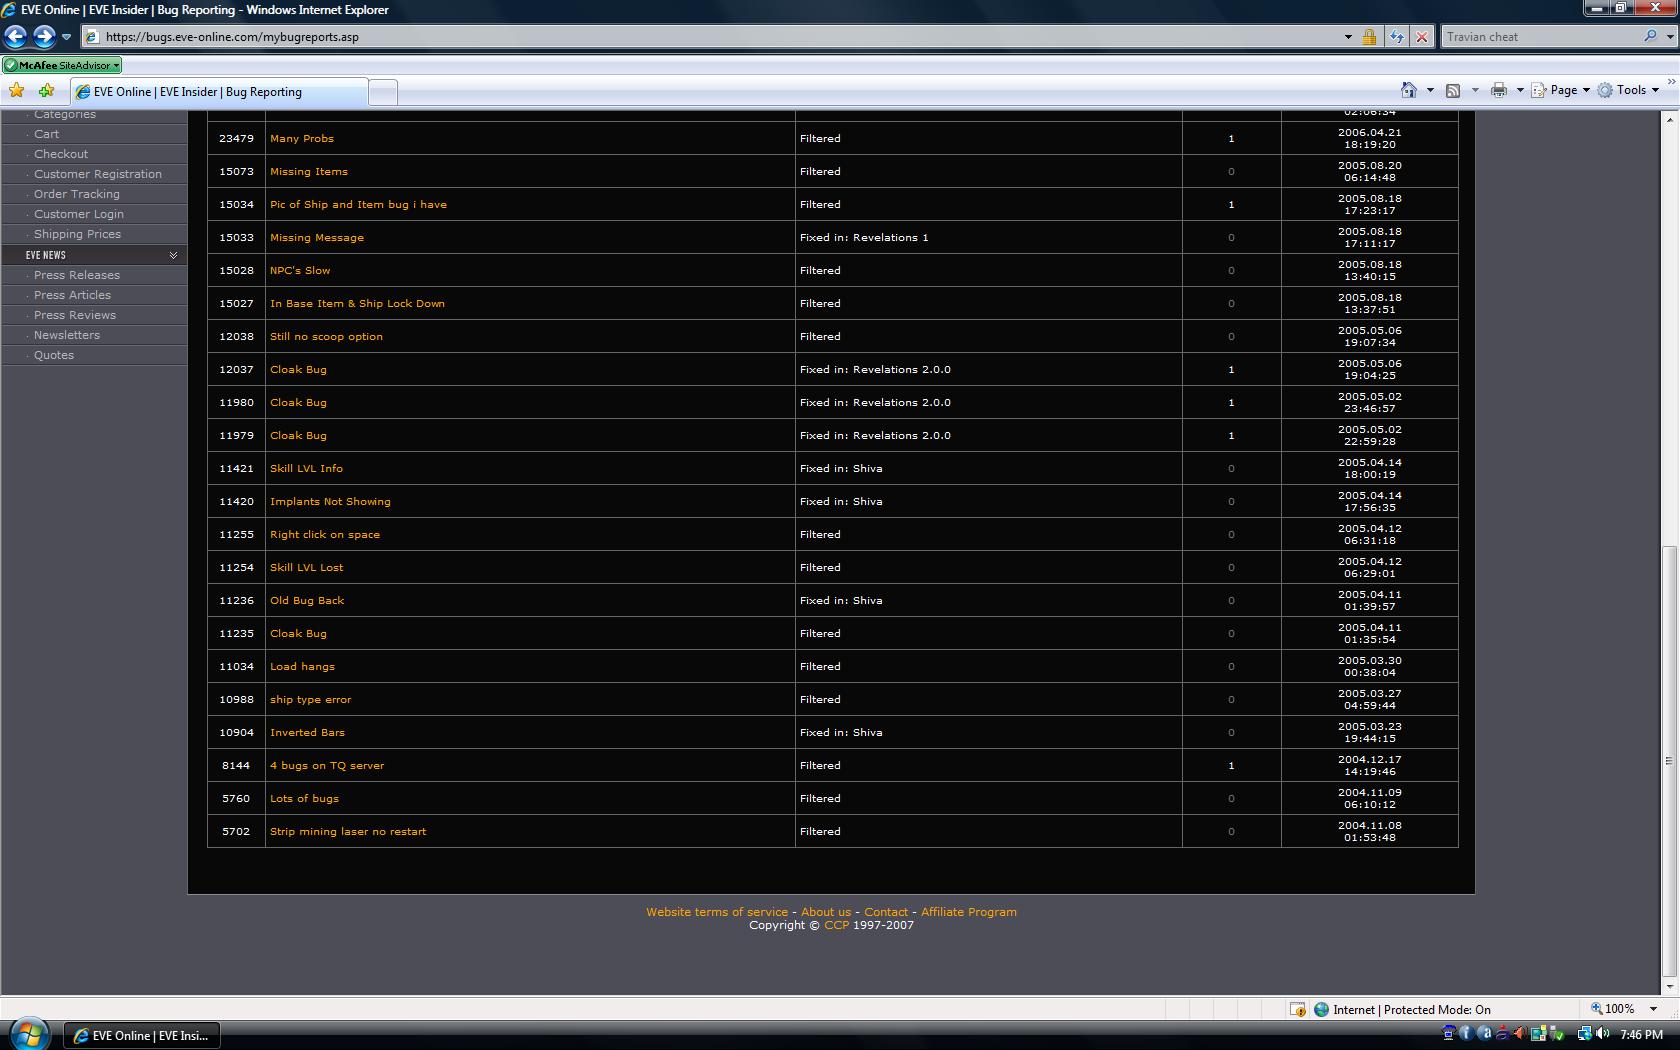This screenshot has height=1050, width=1680.
Task: Click the security lock icon in address bar
Action: [x=1369, y=37]
